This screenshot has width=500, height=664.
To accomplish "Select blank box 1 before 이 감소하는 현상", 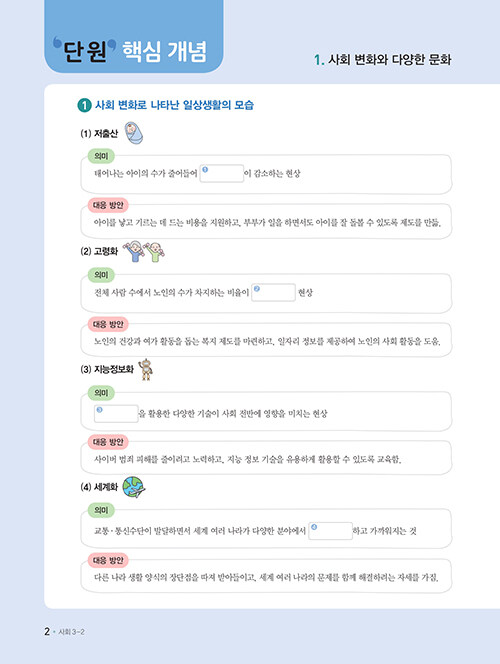I will pos(222,174).
